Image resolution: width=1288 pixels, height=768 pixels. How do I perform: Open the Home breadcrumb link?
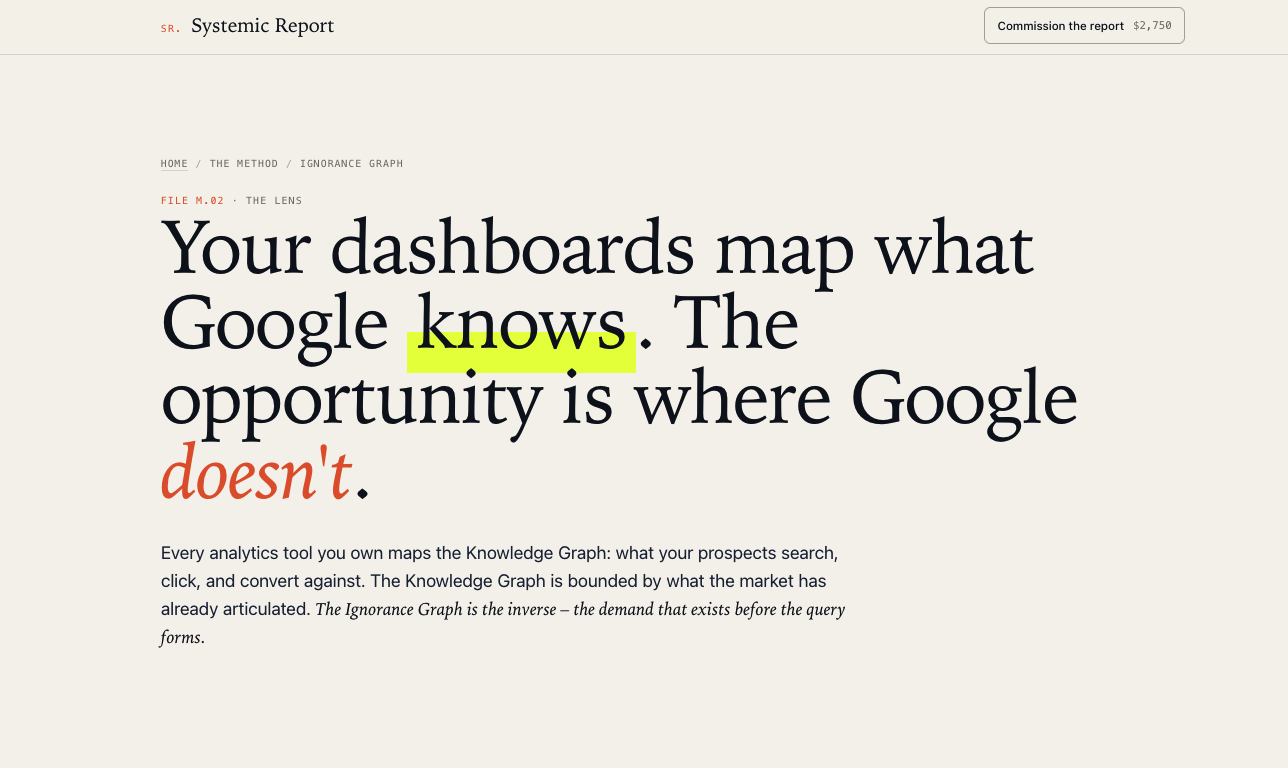point(174,164)
